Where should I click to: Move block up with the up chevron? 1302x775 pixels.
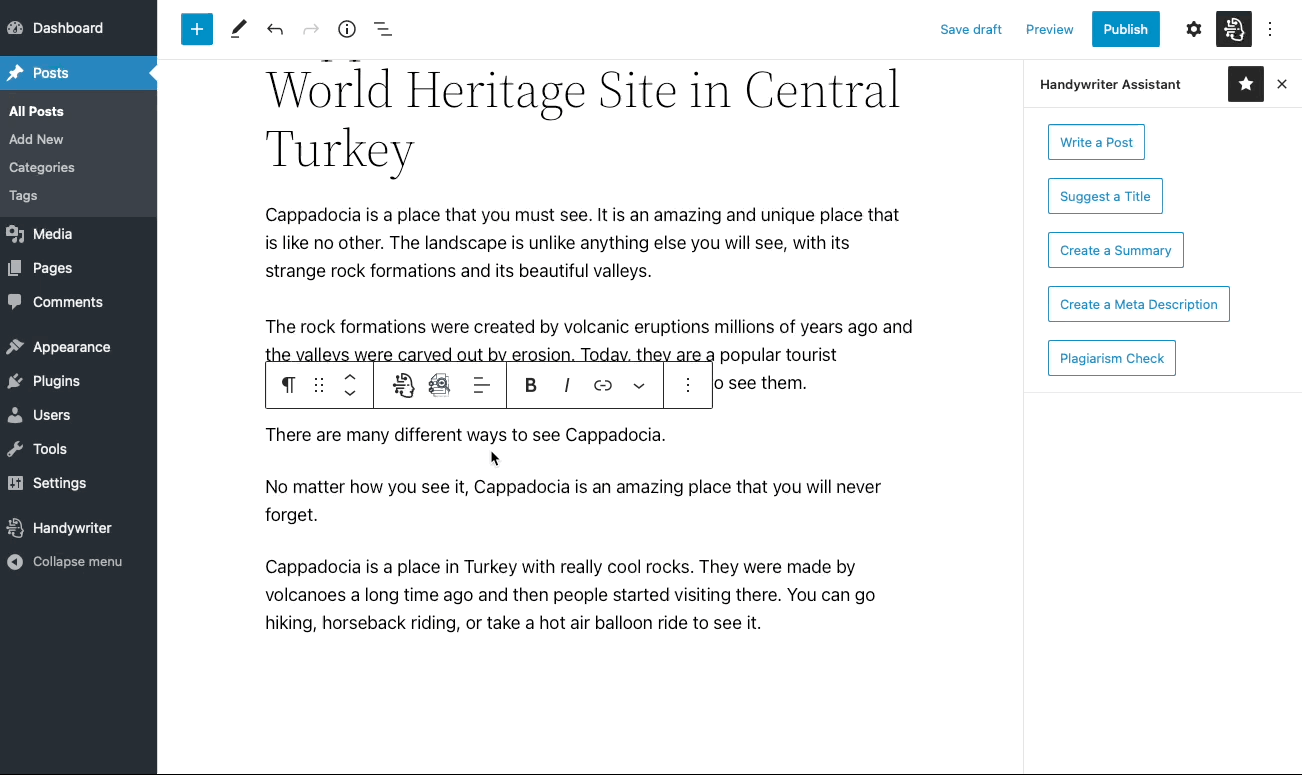[350, 377]
